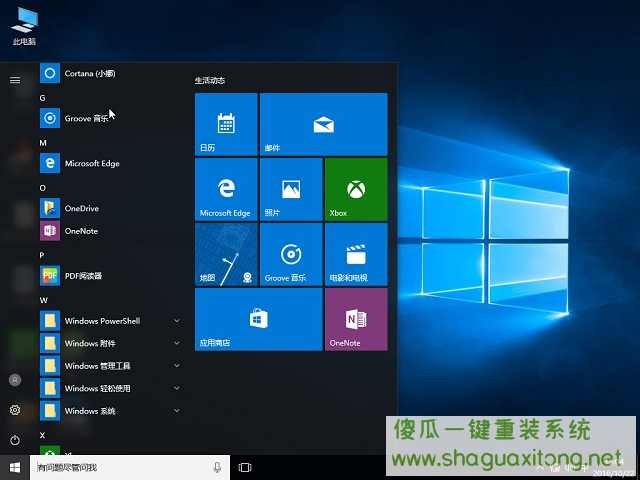Open Microsoft Edge in app list
640x480 pixels.
(110, 163)
